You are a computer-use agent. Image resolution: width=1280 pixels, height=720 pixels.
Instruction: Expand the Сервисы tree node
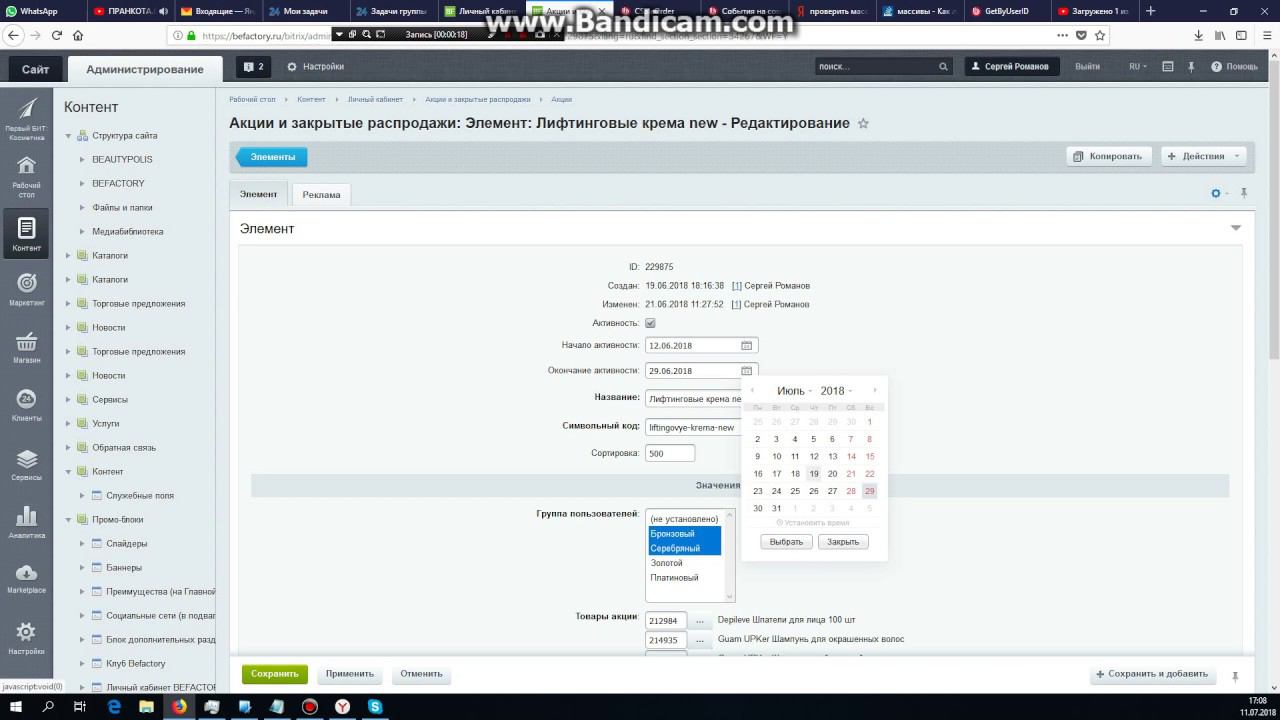click(x=69, y=400)
